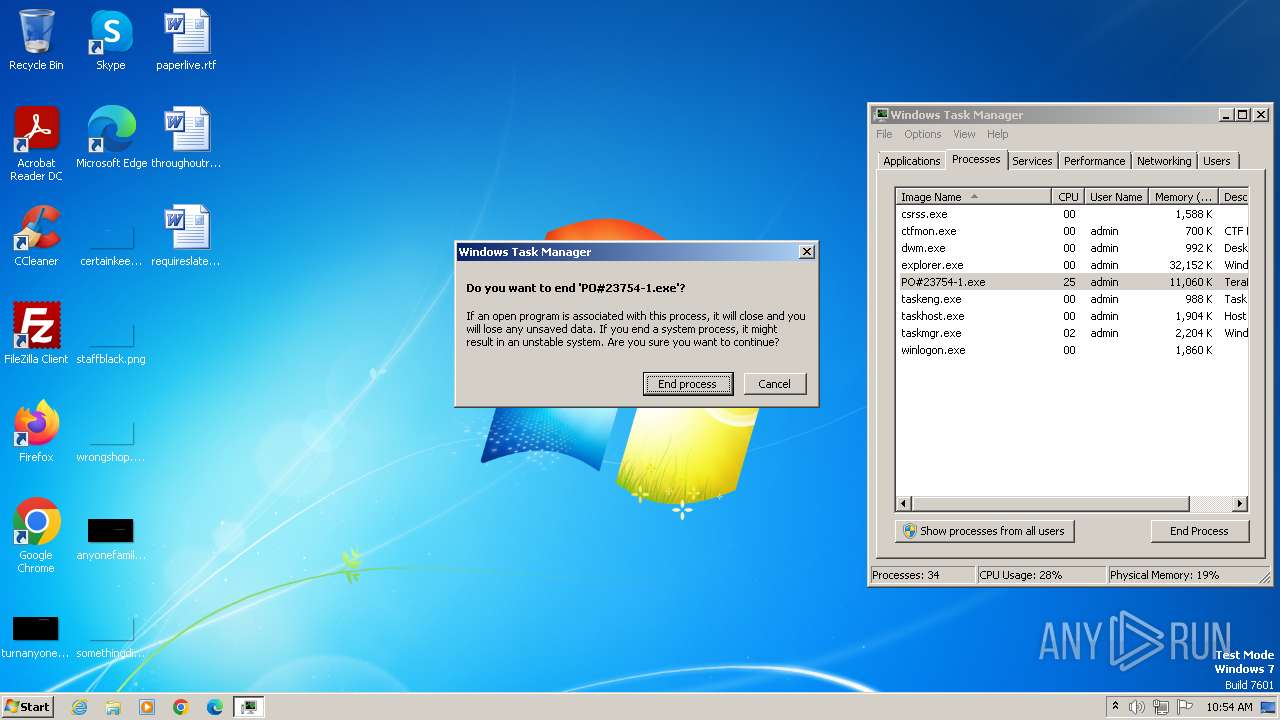Open Windows Explorer from taskbar

(x=113, y=707)
